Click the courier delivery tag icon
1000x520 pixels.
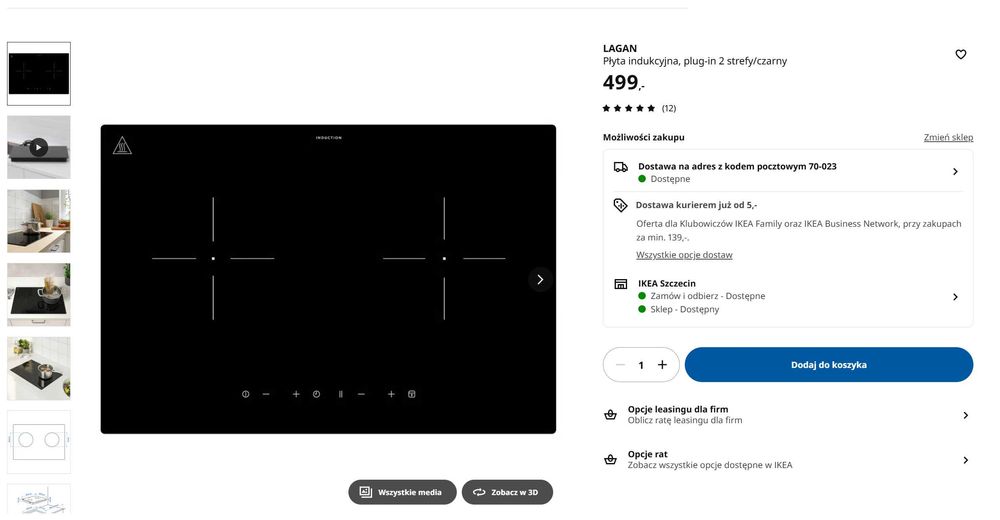[620, 205]
